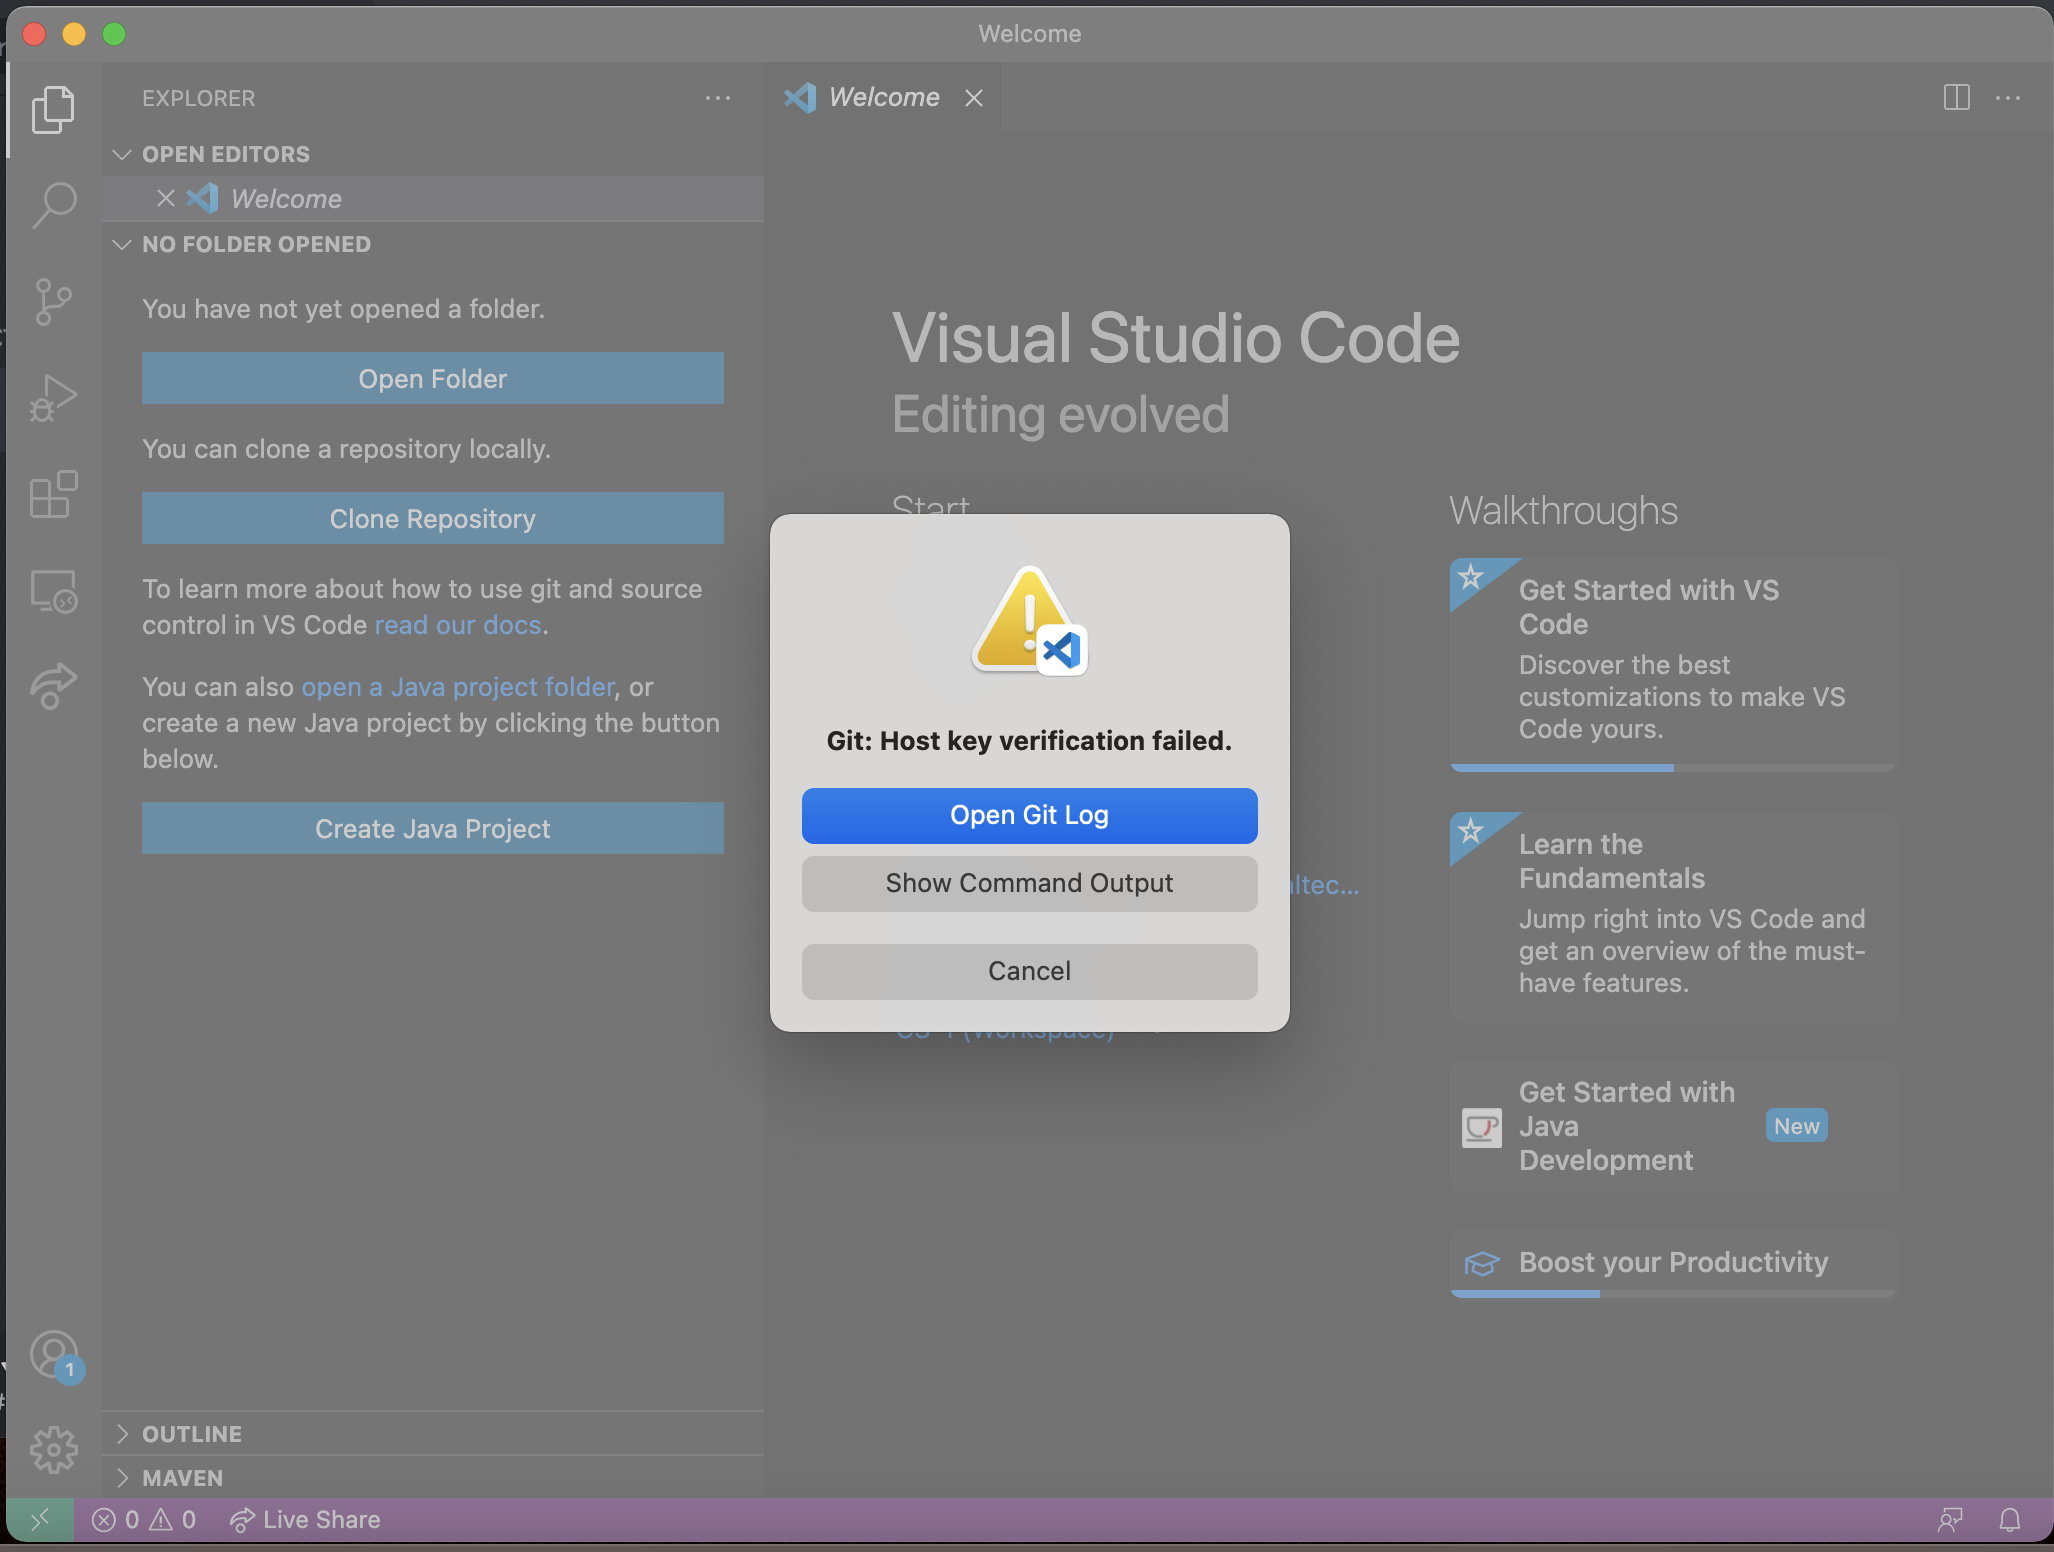Open the Accounts icon with badge
Image resolution: width=2054 pixels, height=1552 pixels.
tap(54, 1356)
